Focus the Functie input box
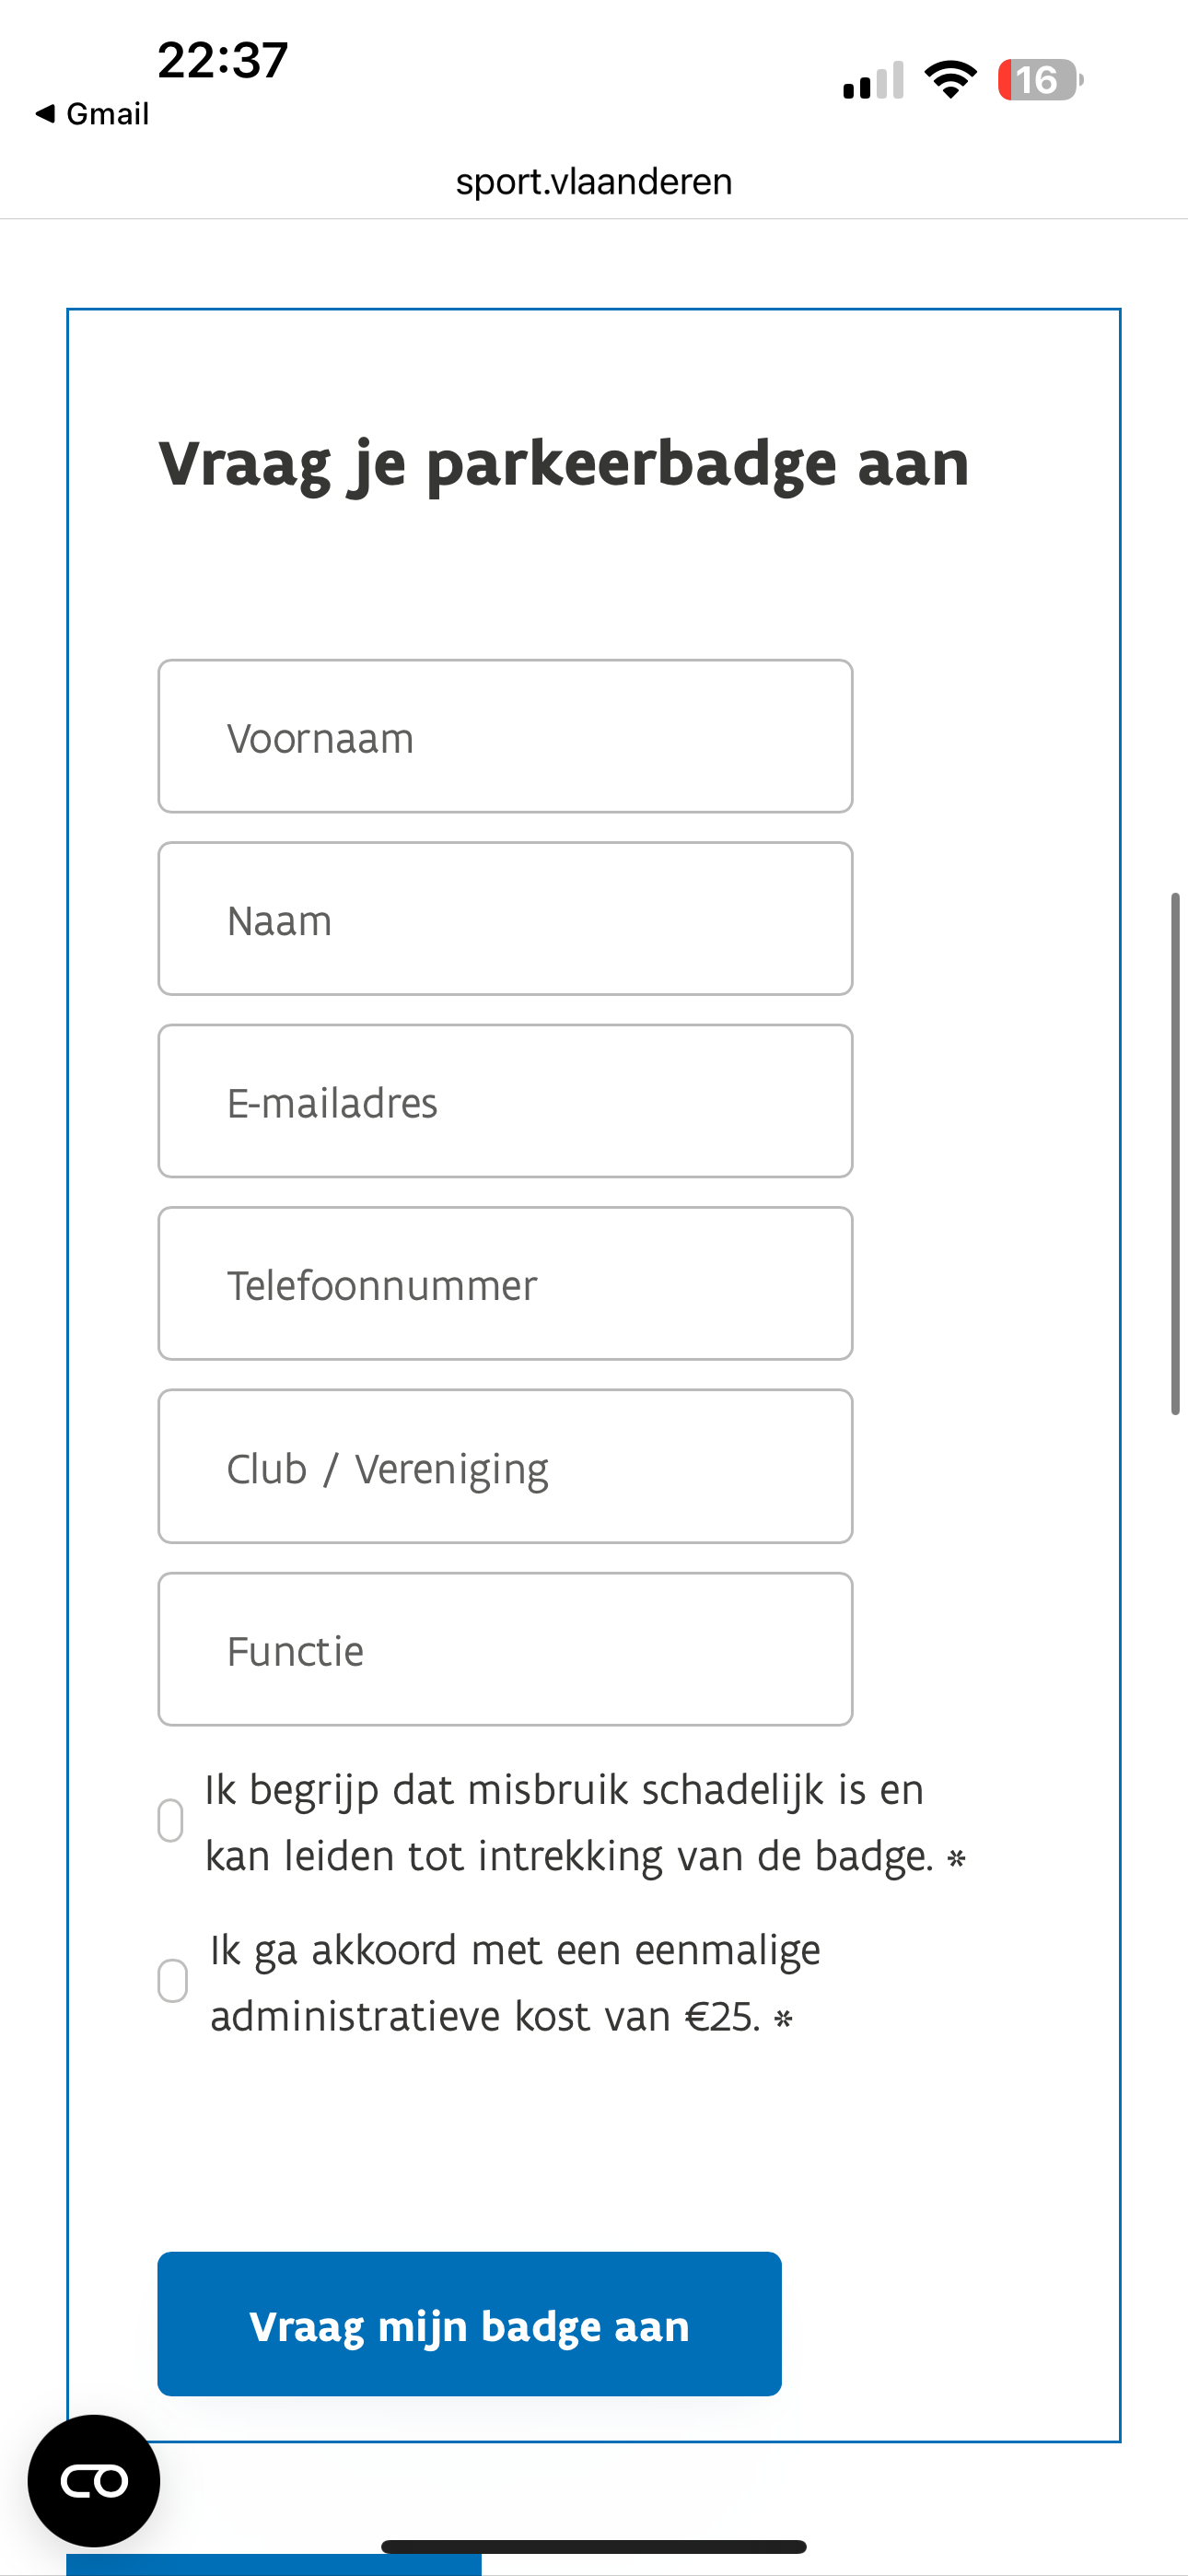Screen dimensions: 1188x2576 point(505,1650)
